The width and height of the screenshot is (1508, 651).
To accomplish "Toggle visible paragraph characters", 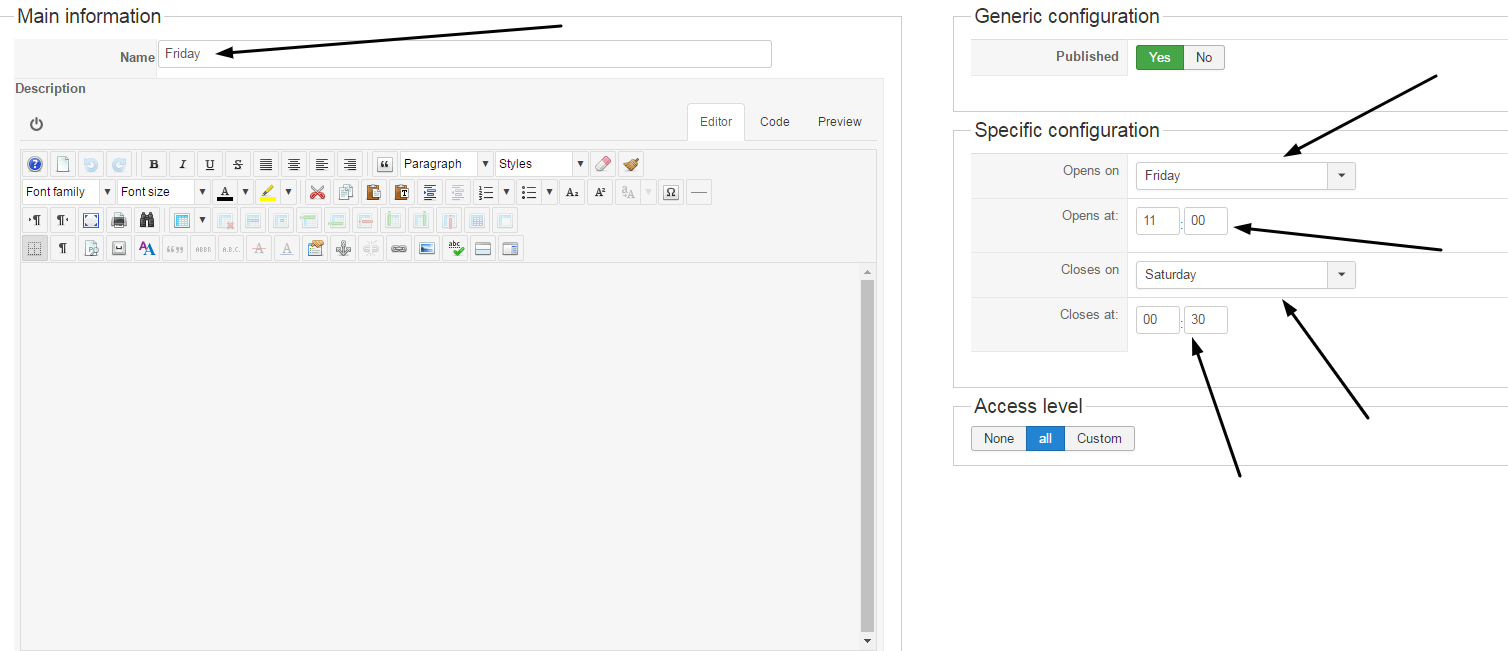I will (63, 248).
